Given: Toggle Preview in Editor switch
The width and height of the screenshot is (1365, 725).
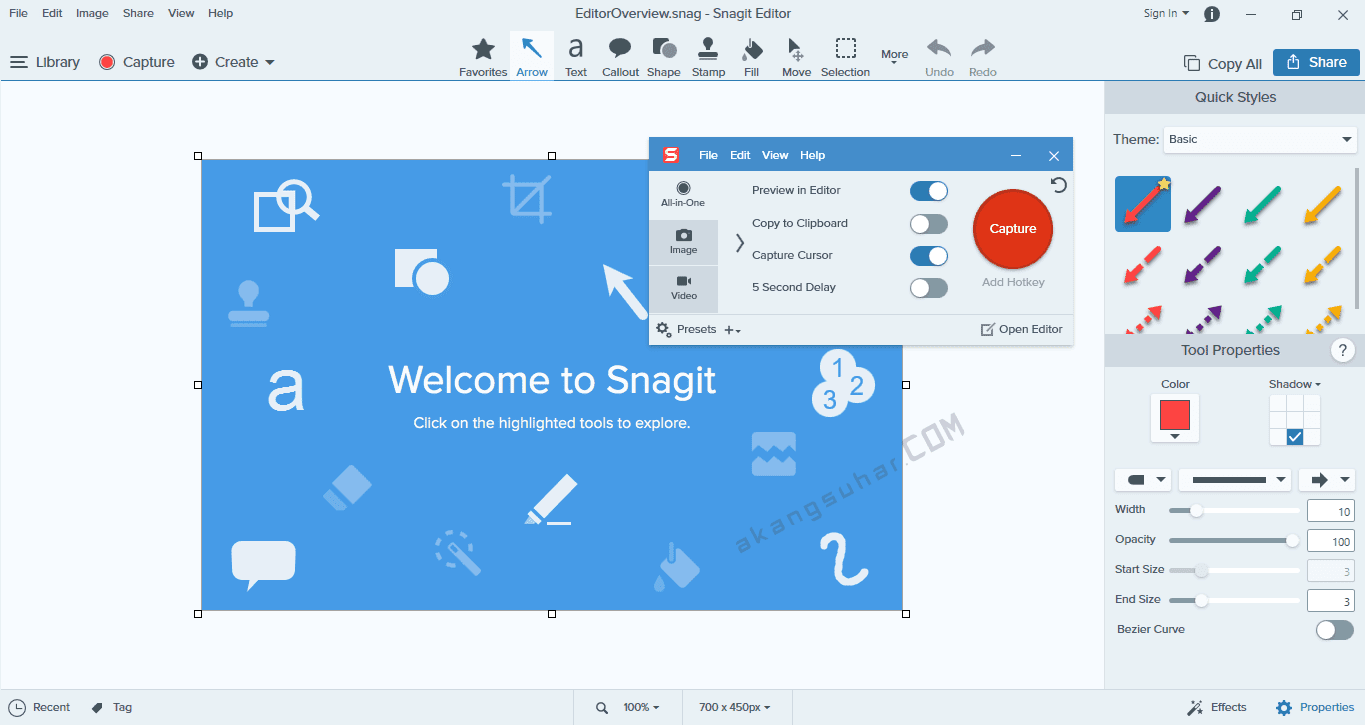Looking at the screenshot, I should pos(928,191).
